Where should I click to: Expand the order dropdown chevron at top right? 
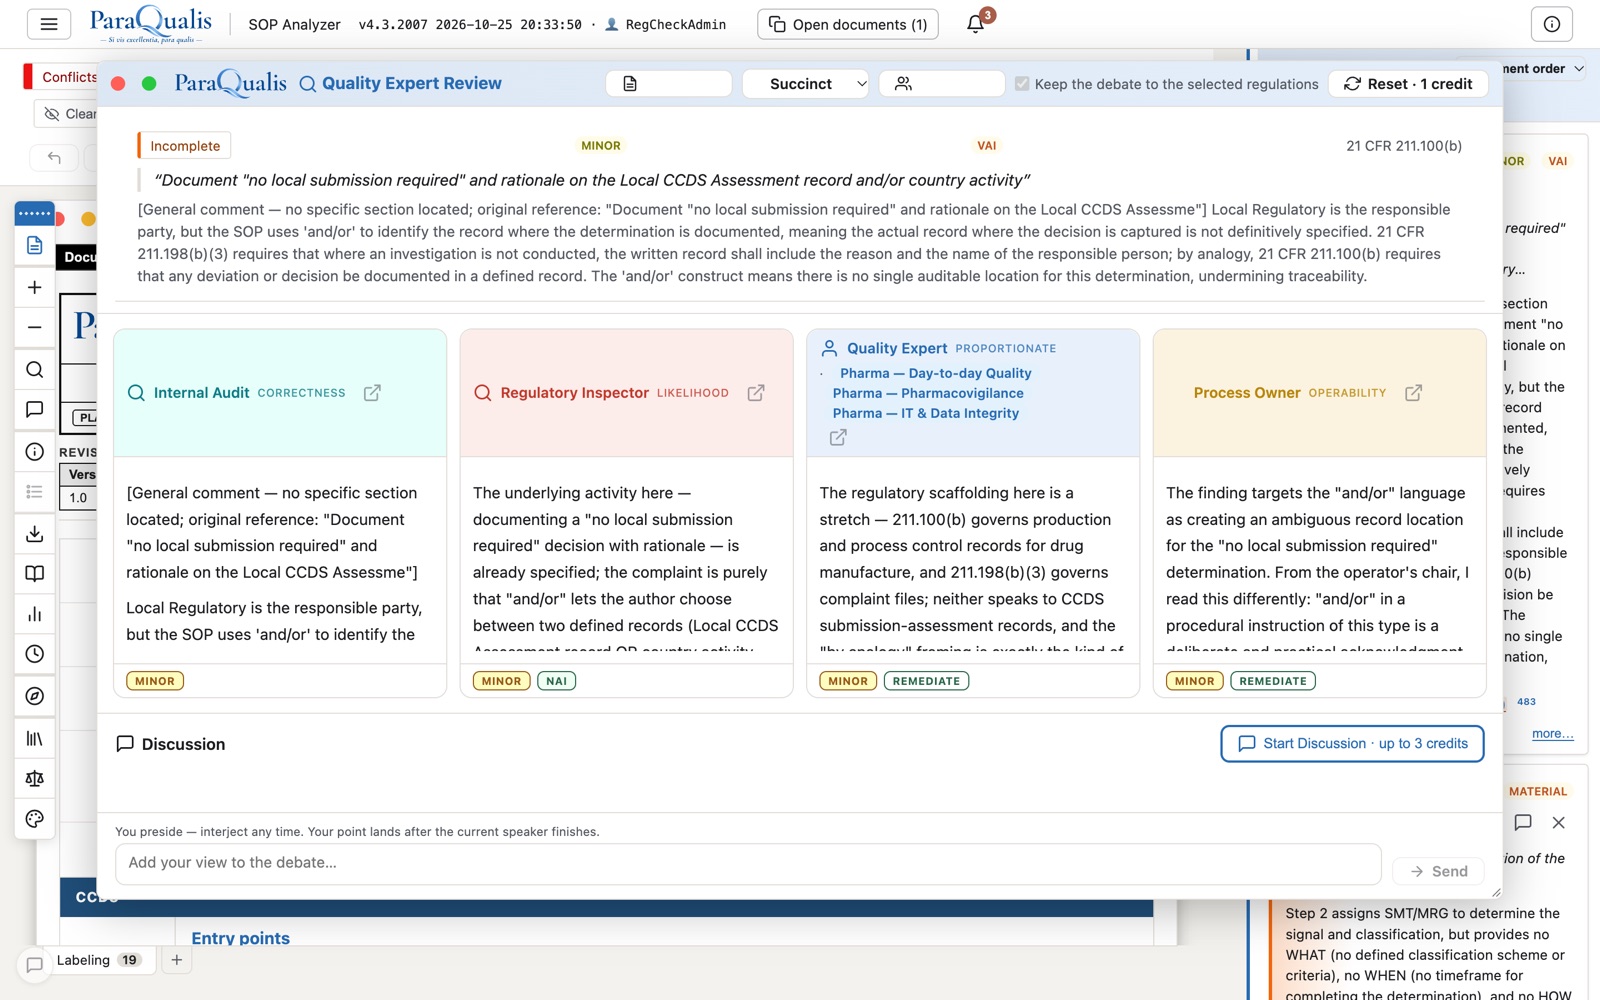[1579, 69]
